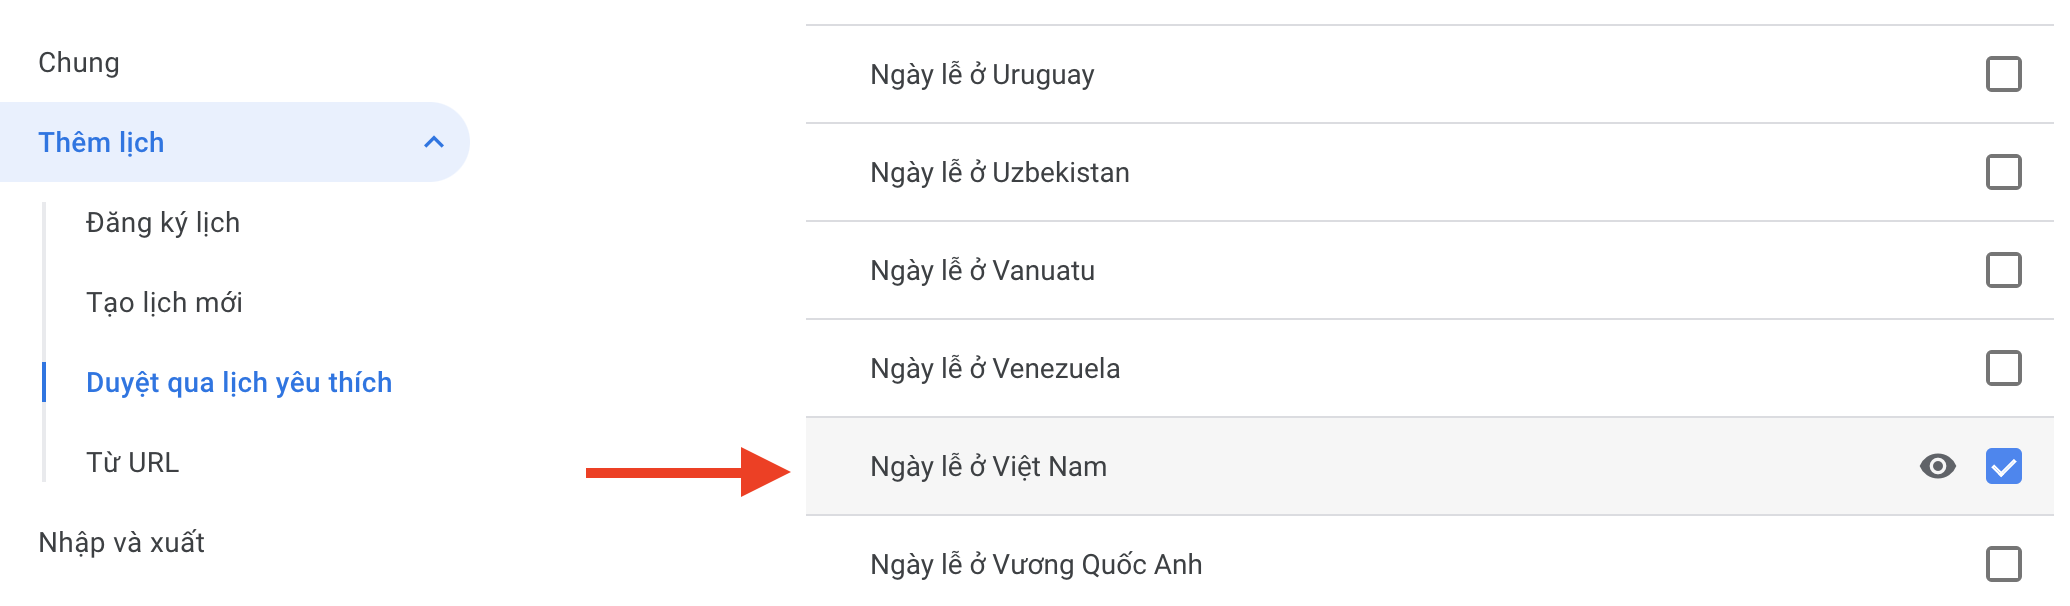The width and height of the screenshot is (2070, 606).
Task: Open the Chung settings section
Action: 79,63
